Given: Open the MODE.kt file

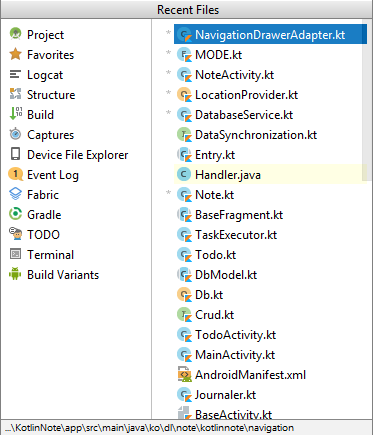Looking at the screenshot, I should pyautogui.click(x=218, y=55).
